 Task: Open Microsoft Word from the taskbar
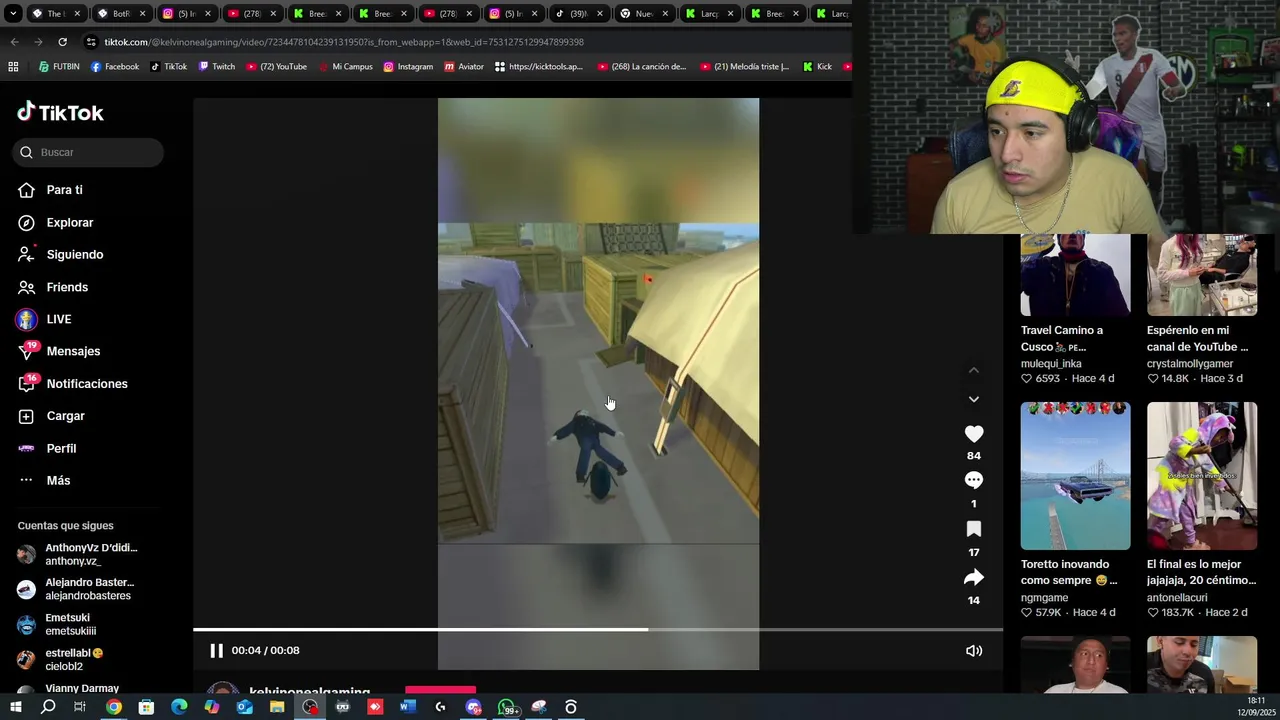(408, 707)
